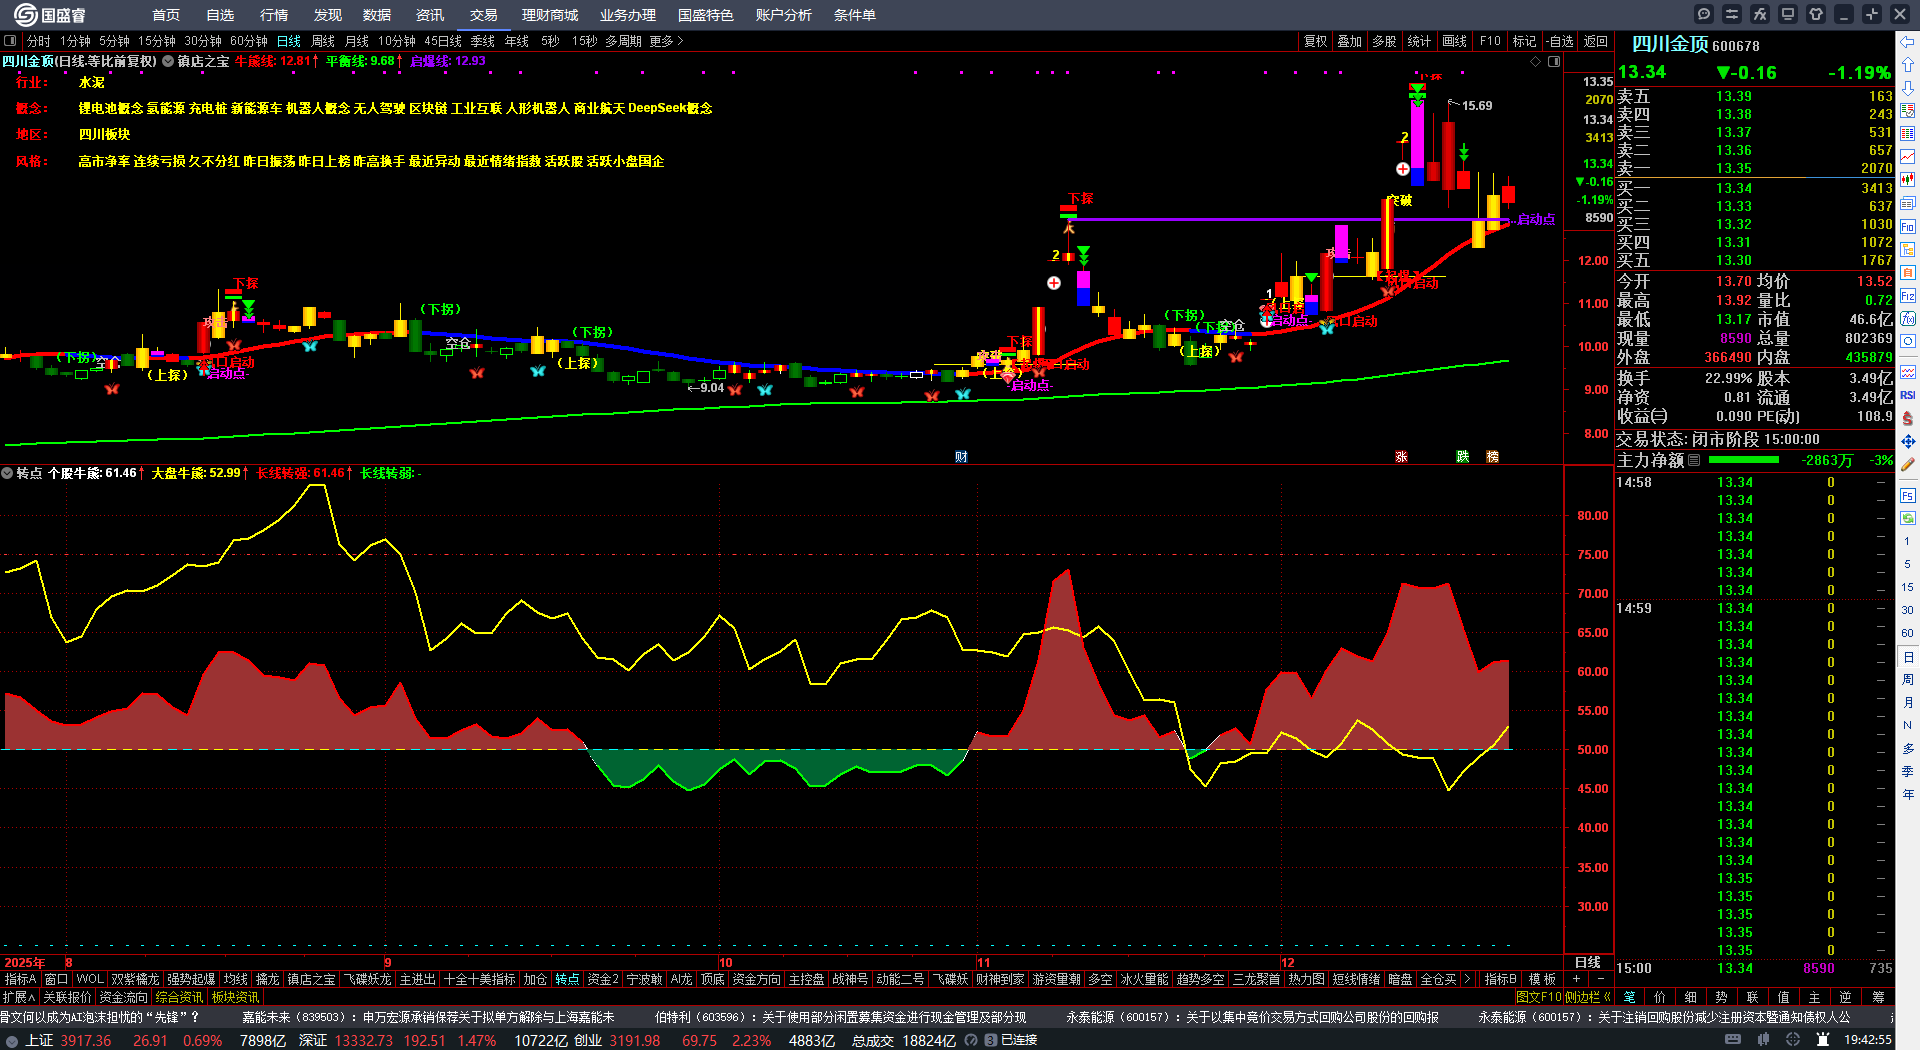The height and width of the screenshot is (1050, 1920).
Task: Open the 指标B indicator group selector
Action: click(1500, 979)
